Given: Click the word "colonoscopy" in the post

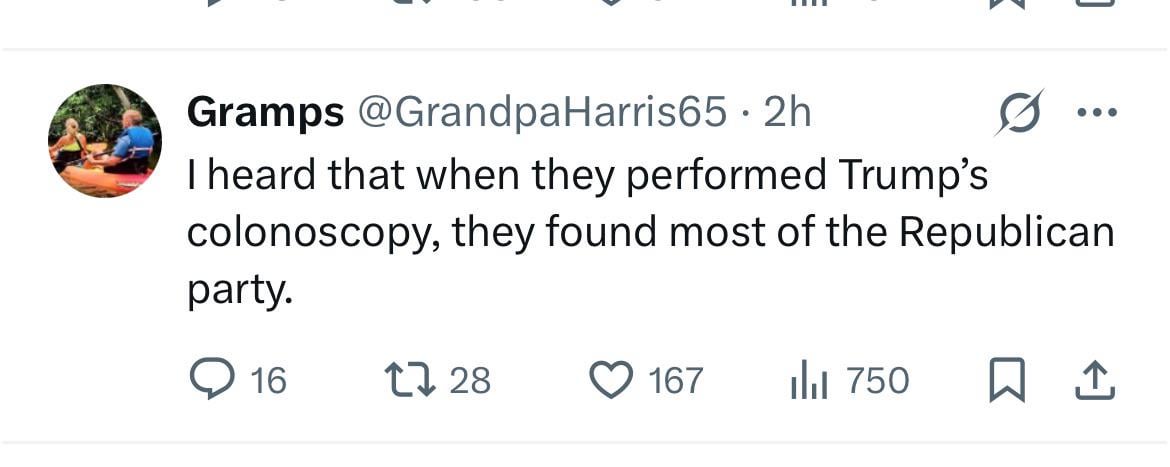Looking at the screenshot, I should [312, 233].
